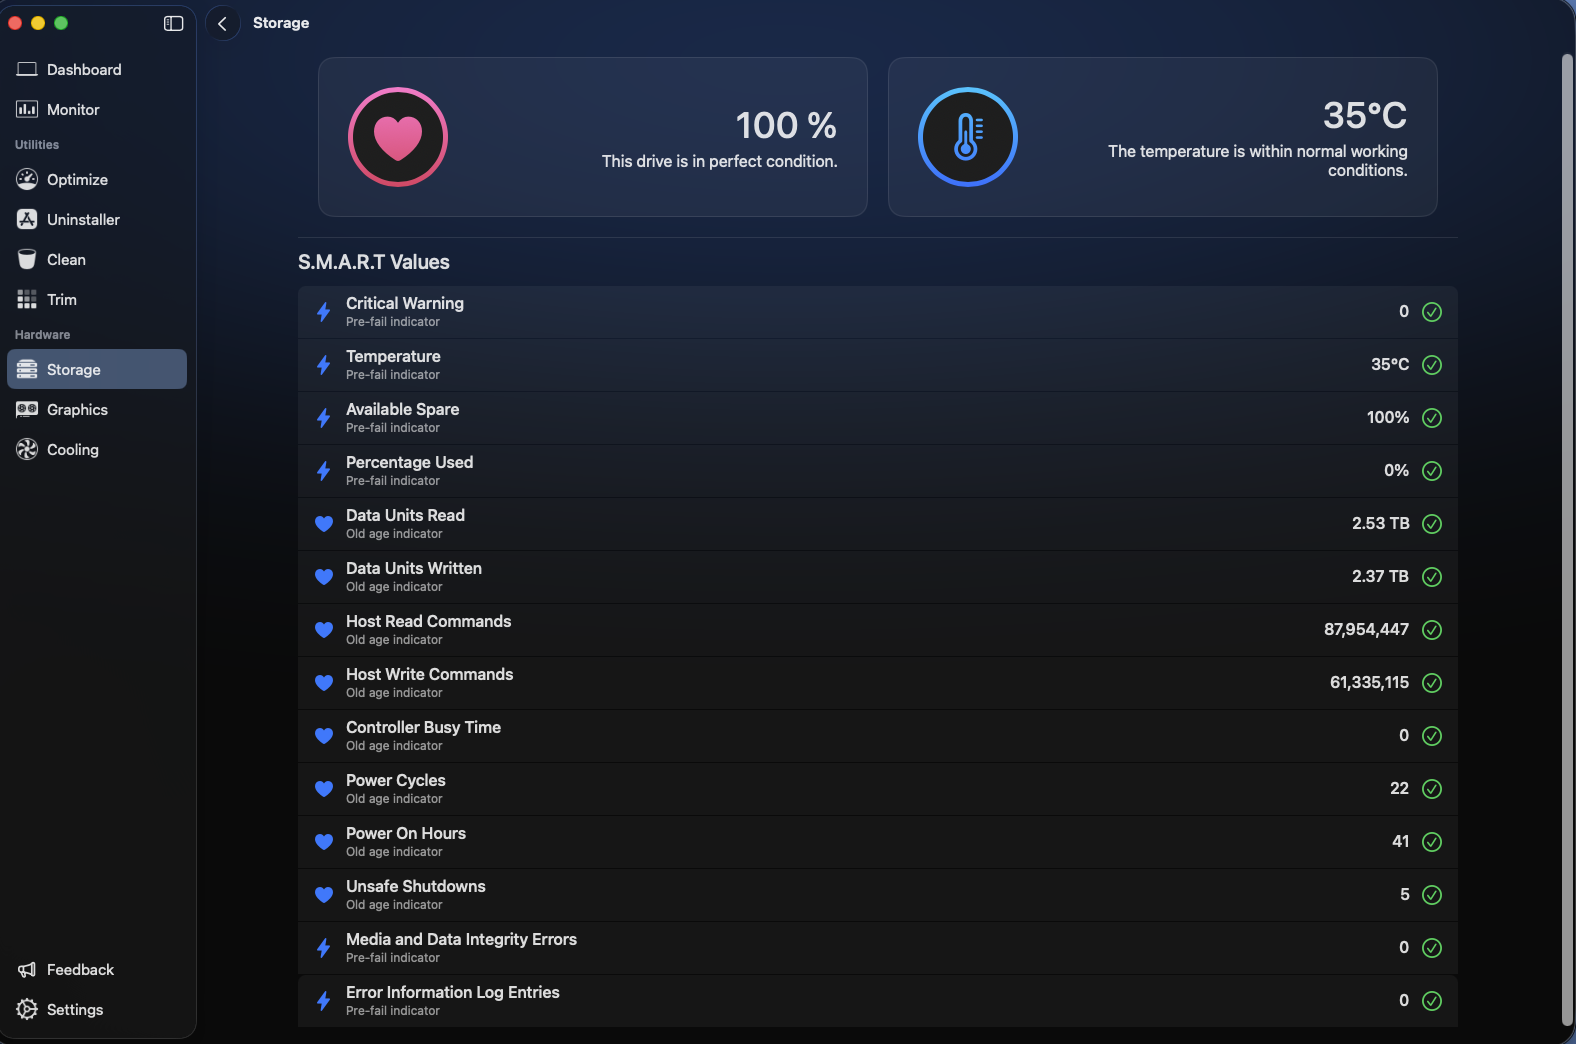Click the Data Units Written heart icon

(x=324, y=576)
